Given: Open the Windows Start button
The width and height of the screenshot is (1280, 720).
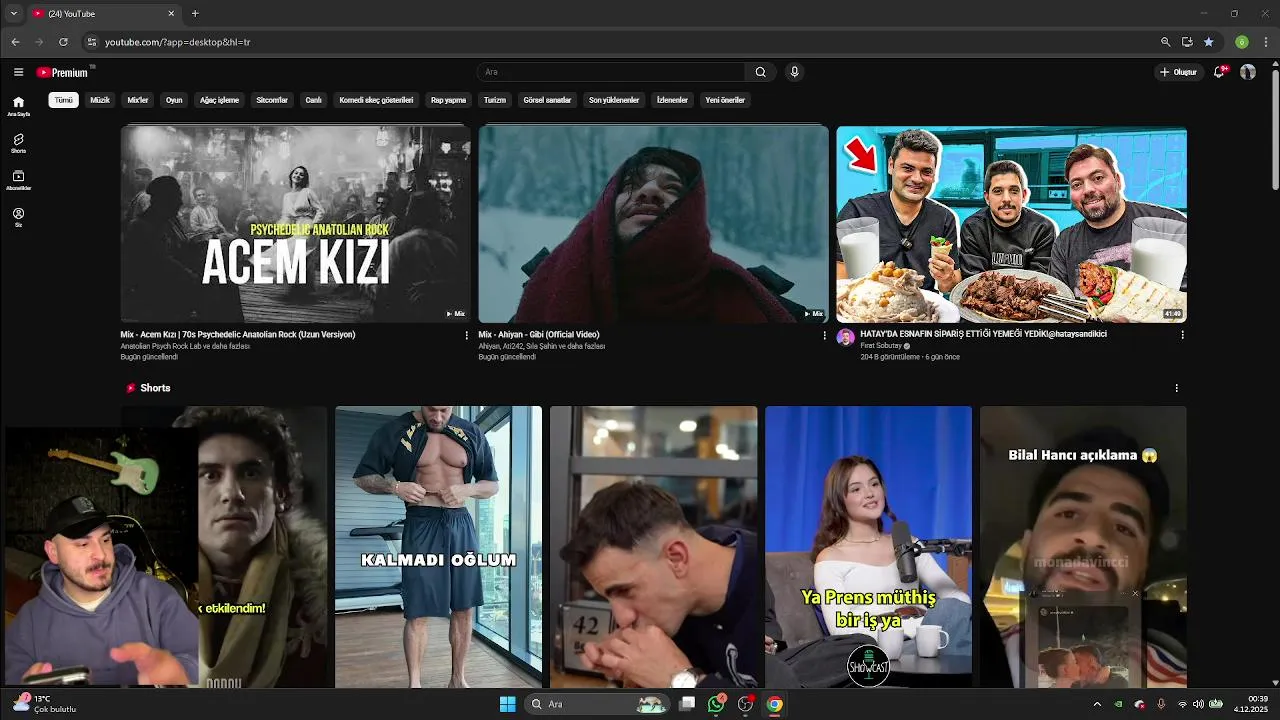Looking at the screenshot, I should [507, 704].
